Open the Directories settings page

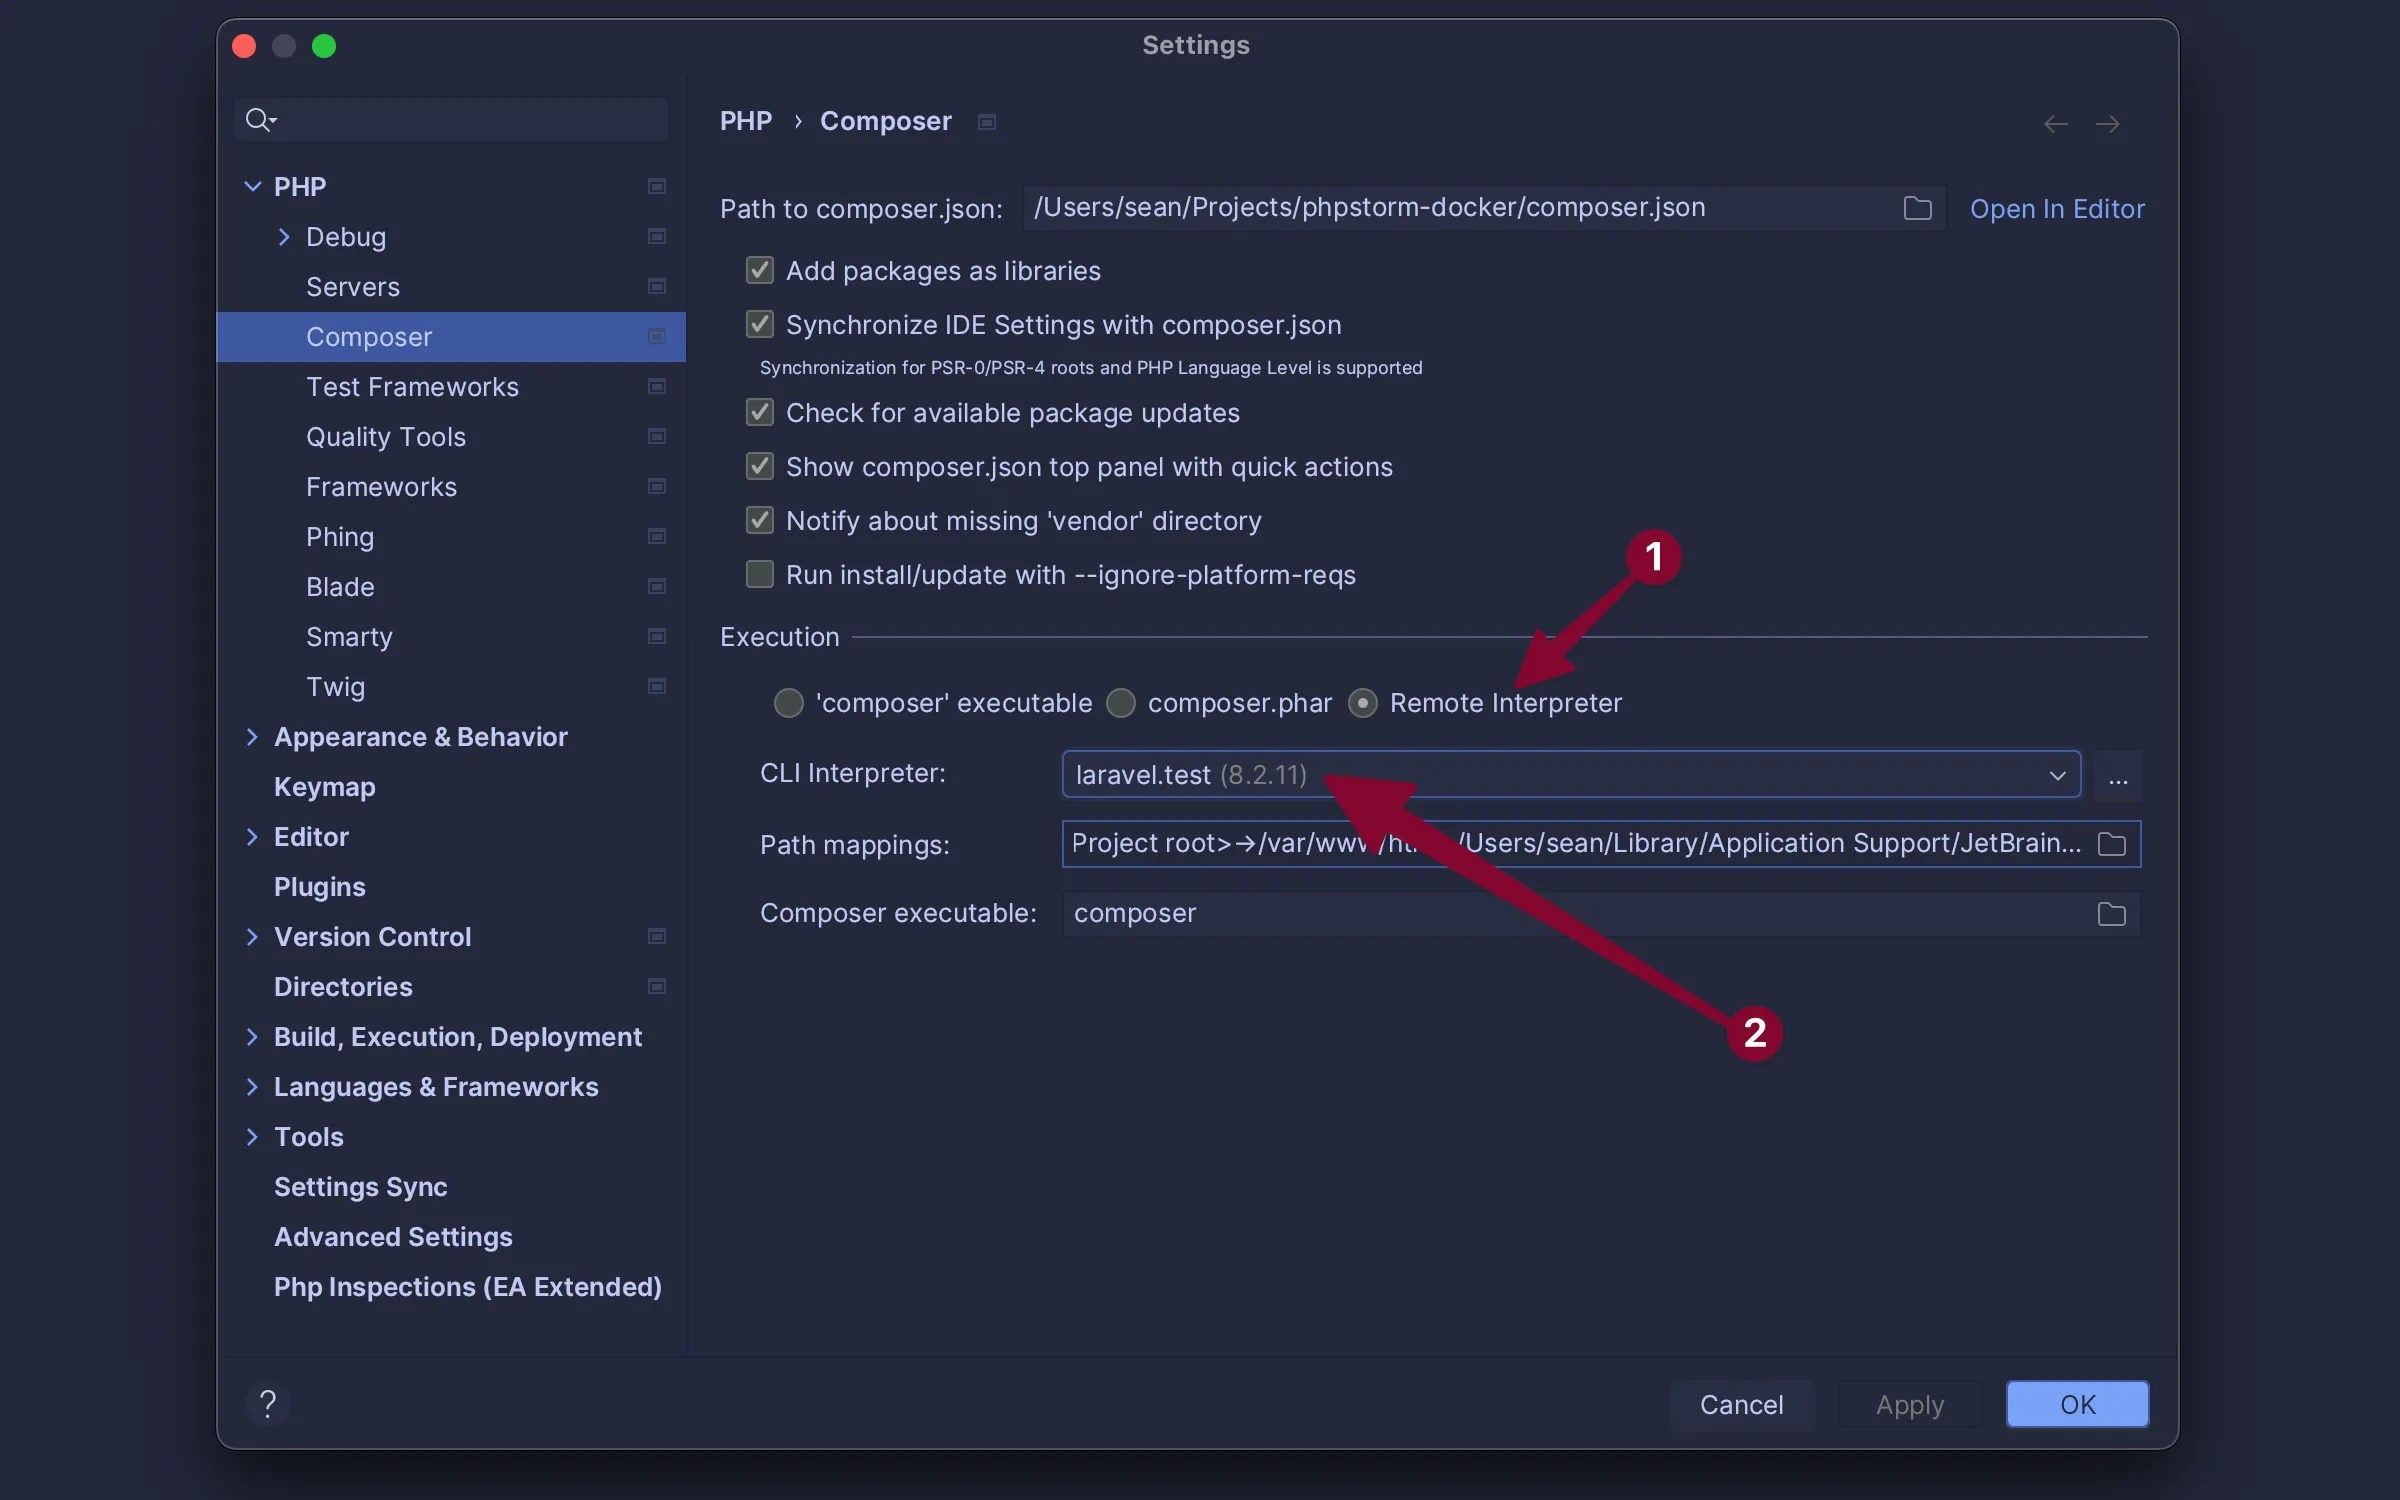tap(451, 987)
